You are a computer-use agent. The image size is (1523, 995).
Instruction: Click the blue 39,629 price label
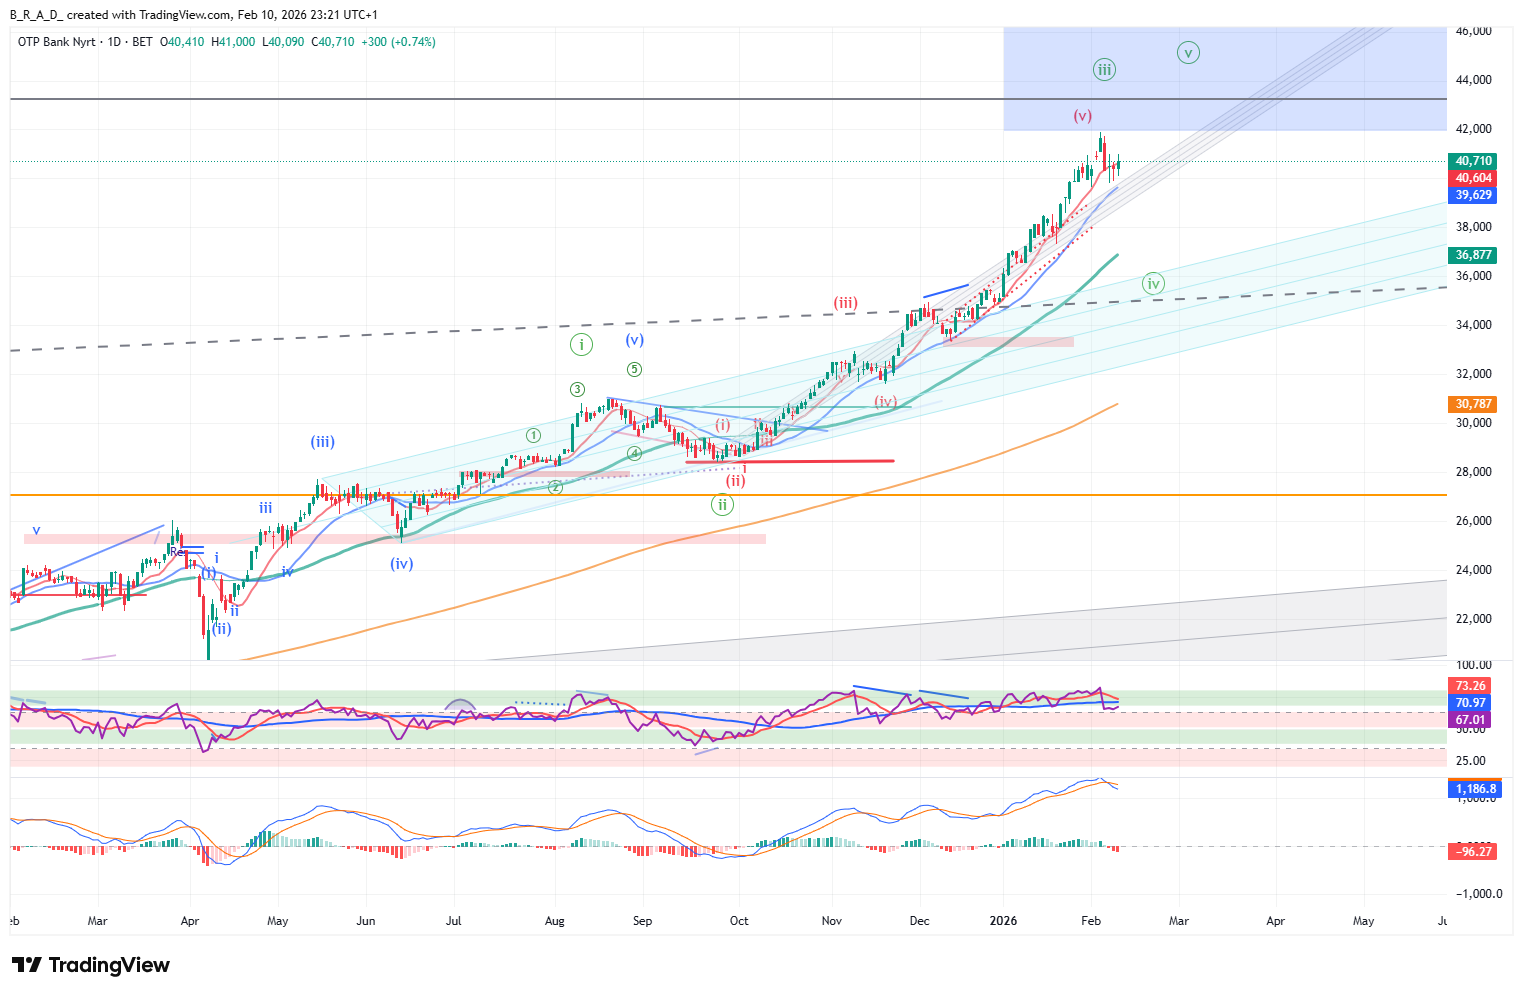[x=1473, y=196]
